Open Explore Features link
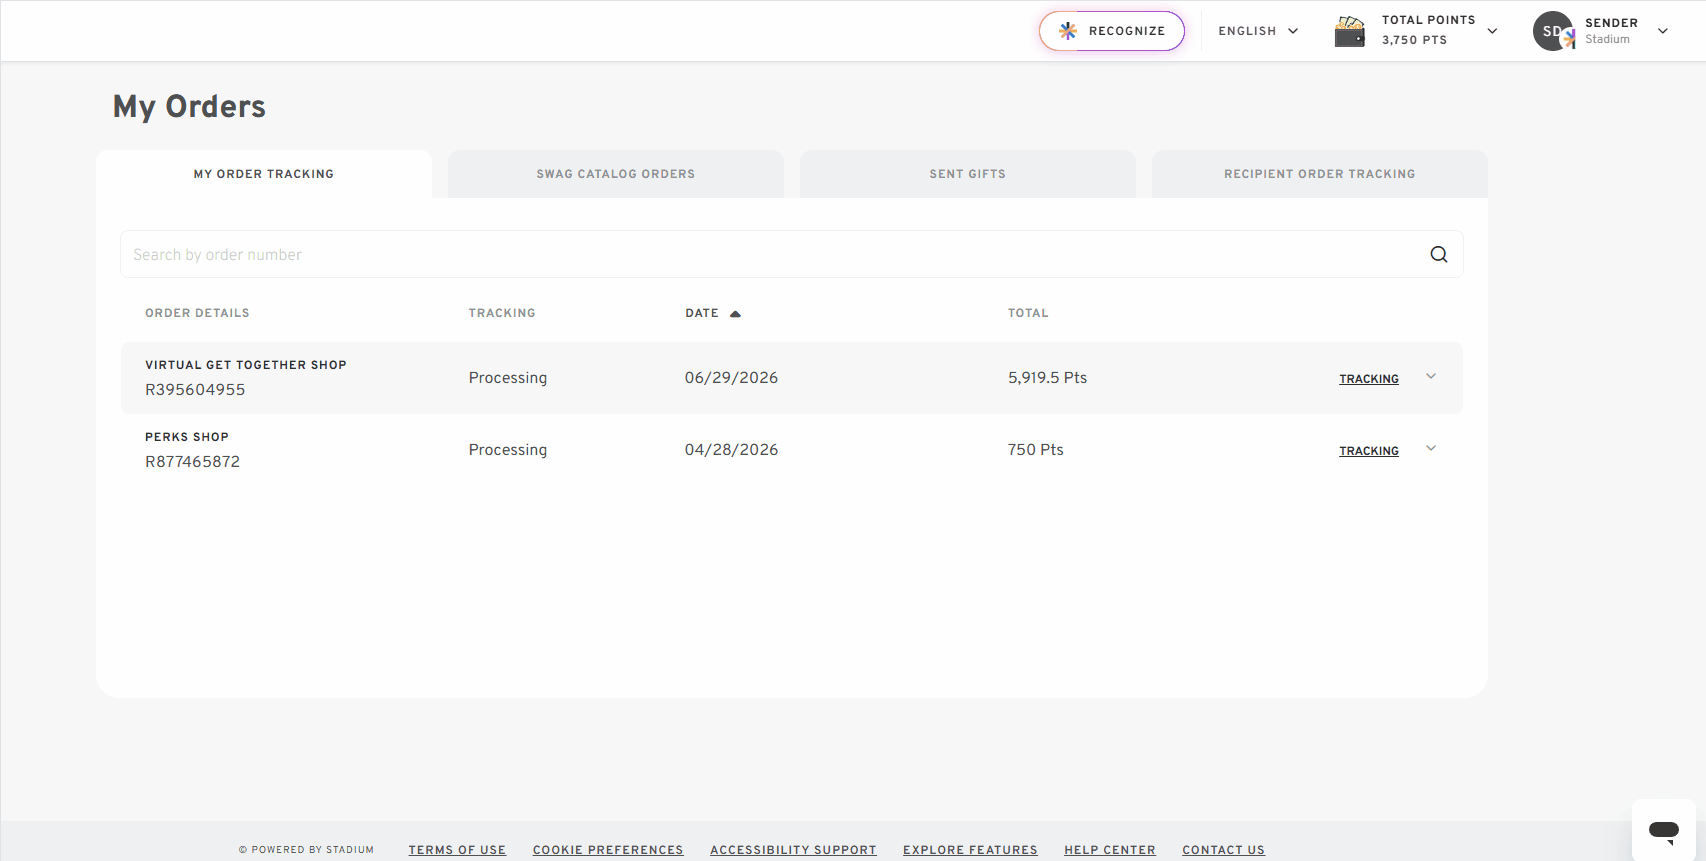1706x861 pixels. (970, 850)
